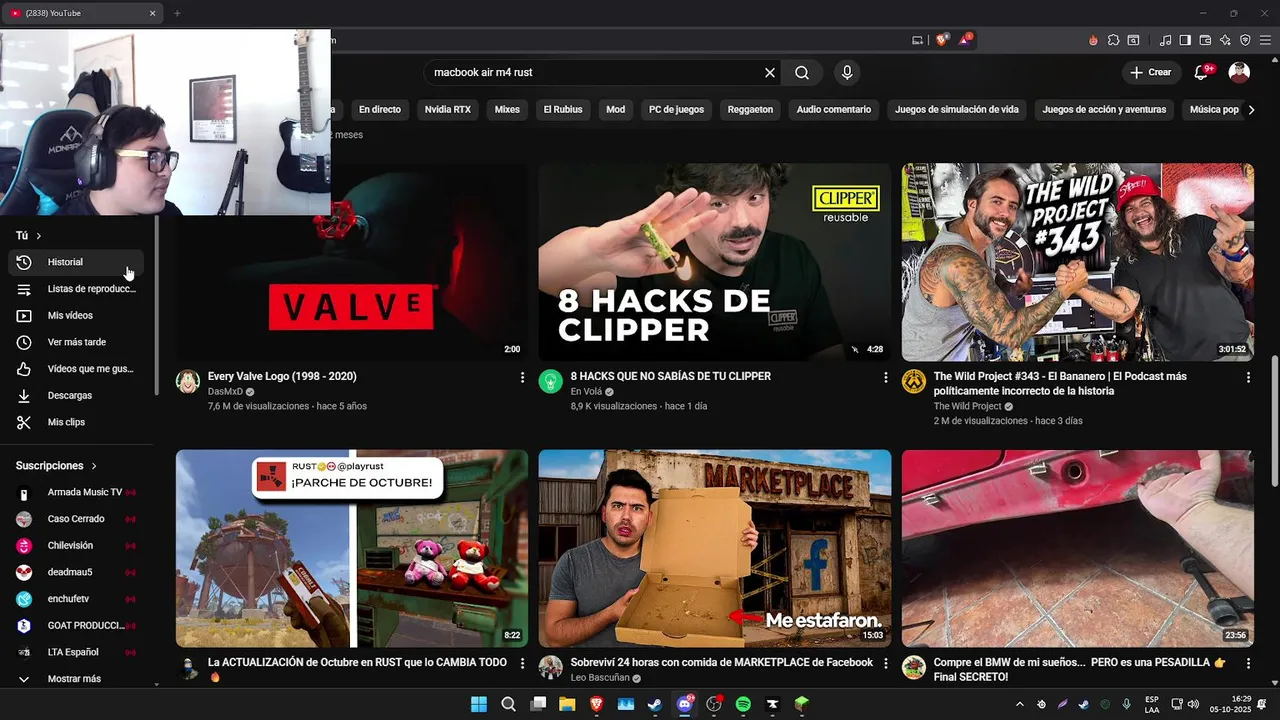Open the YouTube account avatar menu
This screenshot has height=720, width=1280.
point(1239,72)
